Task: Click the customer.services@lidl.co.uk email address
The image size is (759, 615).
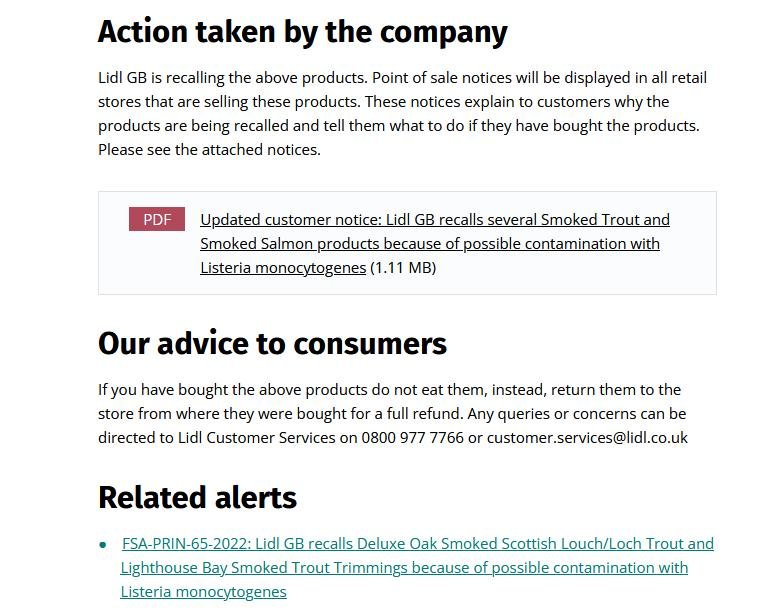Action: tap(587, 438)
